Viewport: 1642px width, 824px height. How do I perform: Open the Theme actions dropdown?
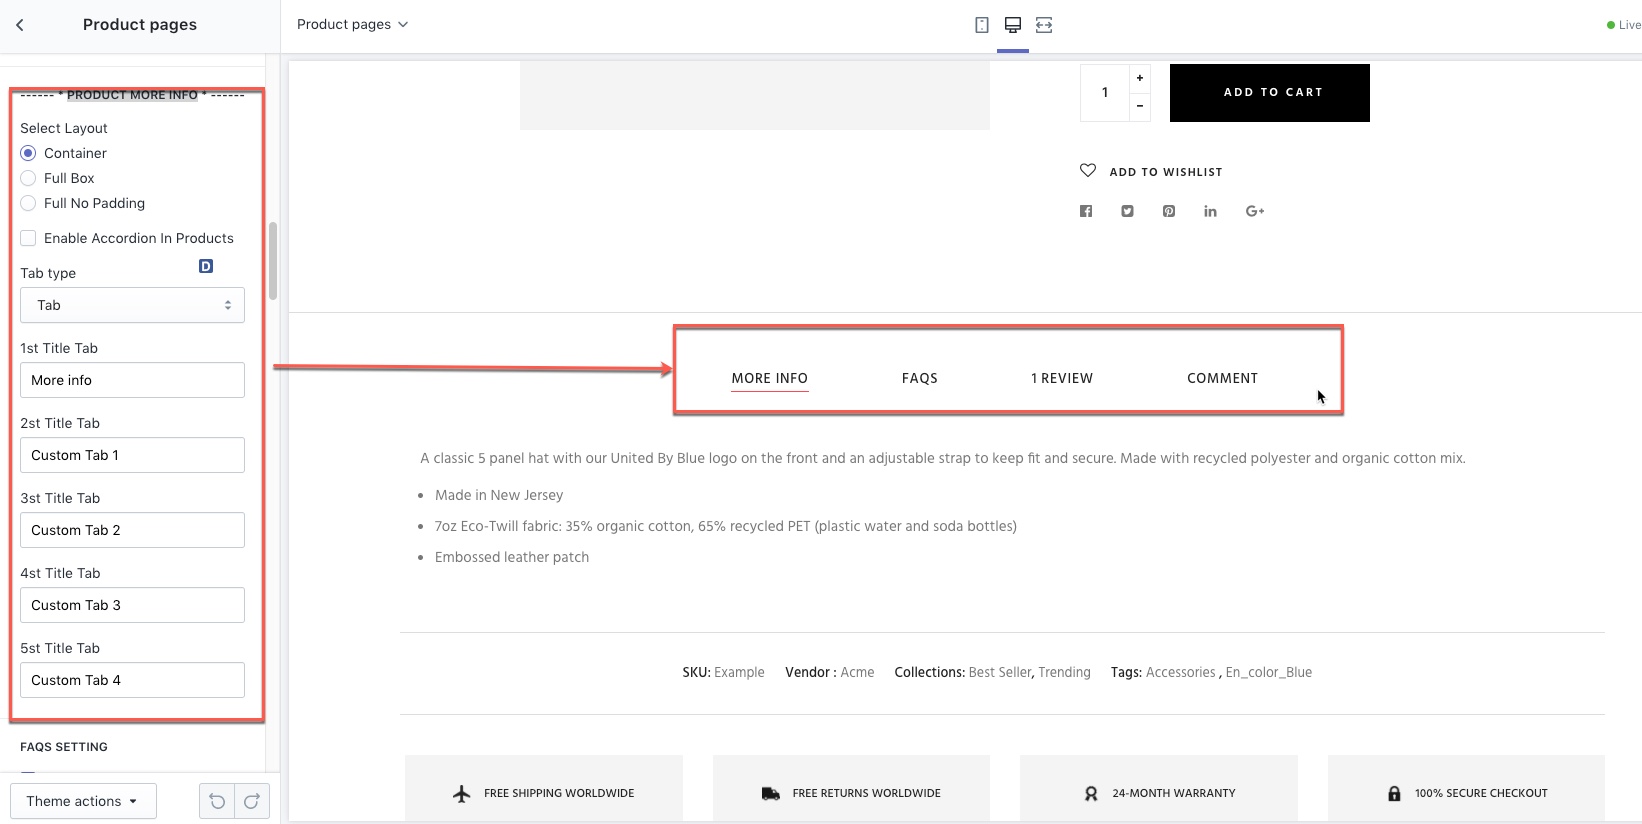tap(83, 801)
